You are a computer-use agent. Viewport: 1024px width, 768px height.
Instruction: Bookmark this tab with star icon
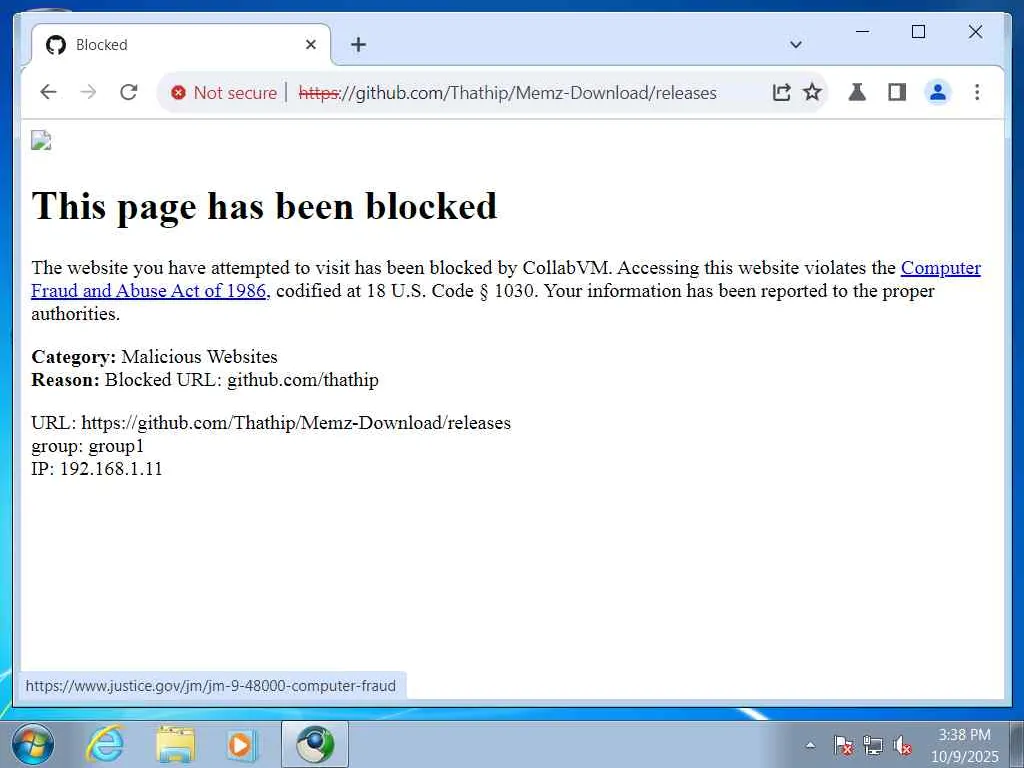click(x=812, y=92)
